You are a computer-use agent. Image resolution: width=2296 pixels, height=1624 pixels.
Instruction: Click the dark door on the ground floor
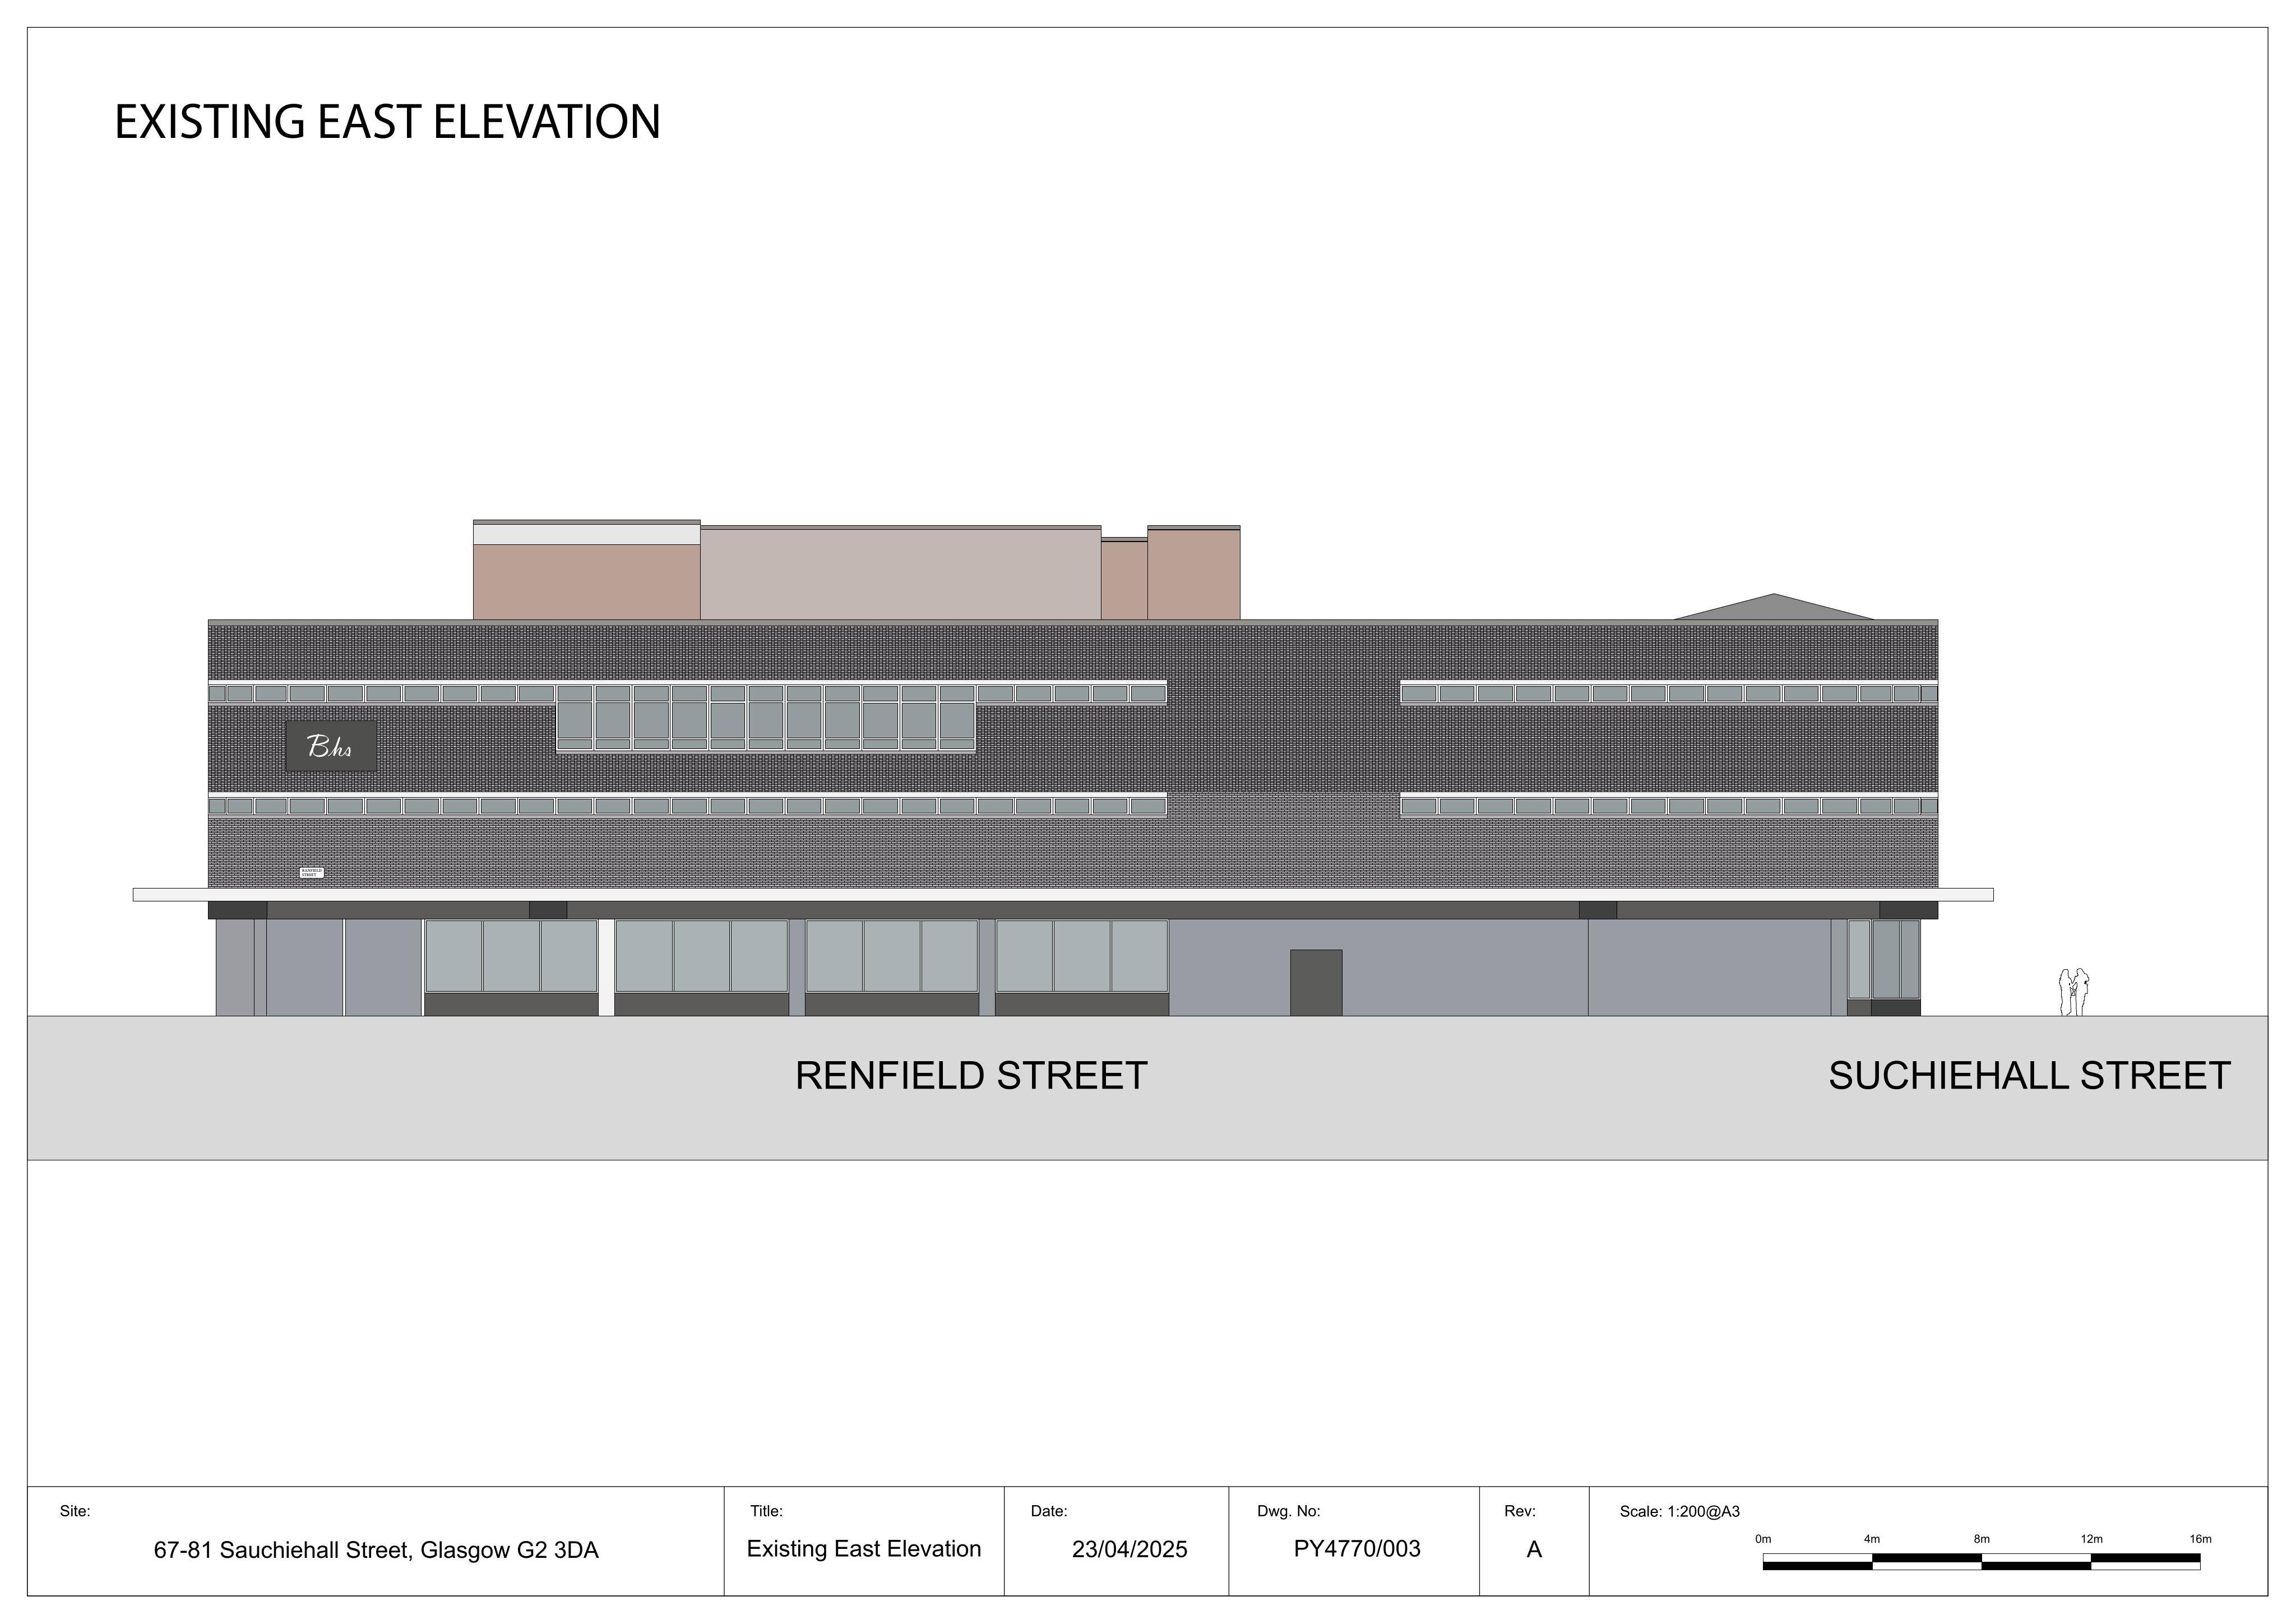(x=1316, y=983)
